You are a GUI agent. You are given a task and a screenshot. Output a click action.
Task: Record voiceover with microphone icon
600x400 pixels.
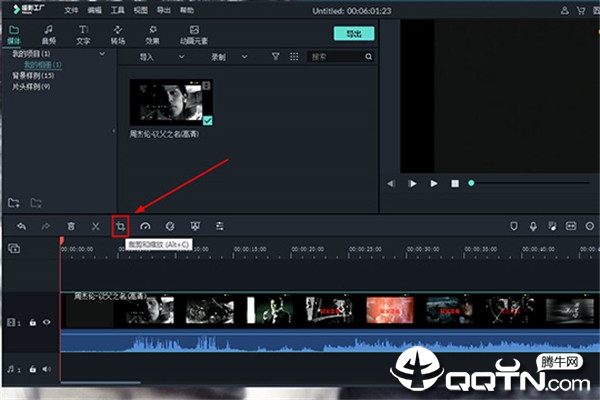click(x=533, y=226)
